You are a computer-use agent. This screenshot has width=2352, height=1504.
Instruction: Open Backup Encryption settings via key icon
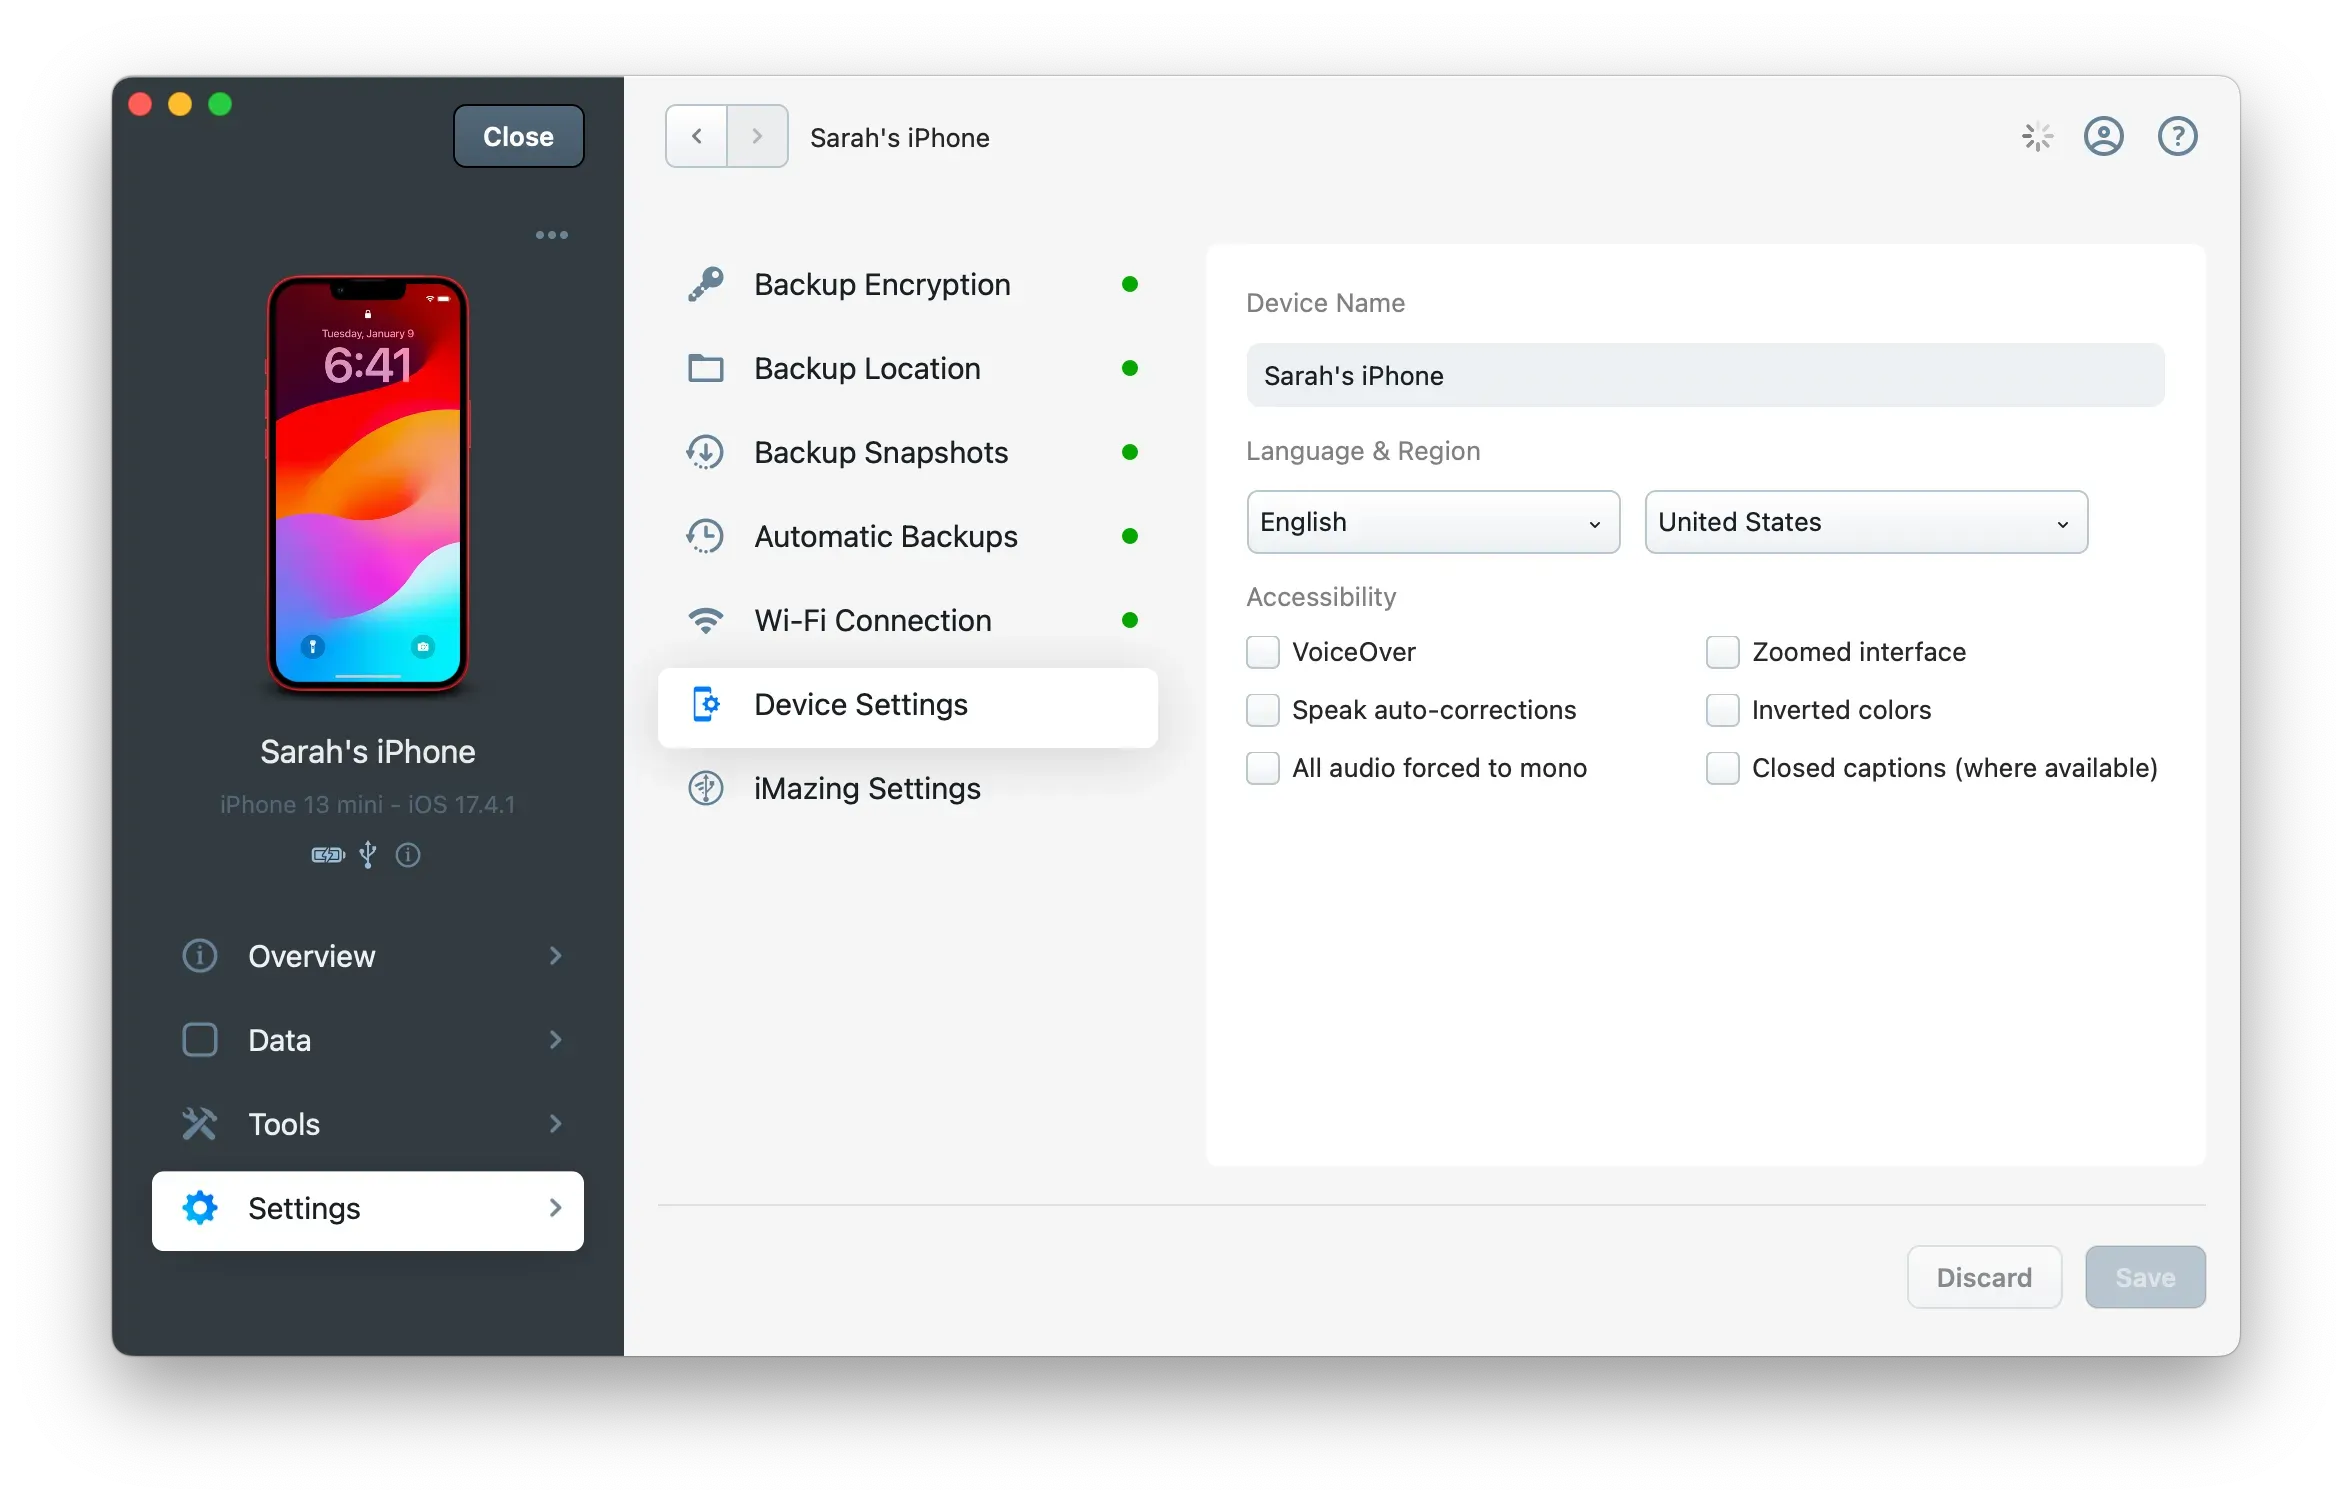click(x=706, y=284)
